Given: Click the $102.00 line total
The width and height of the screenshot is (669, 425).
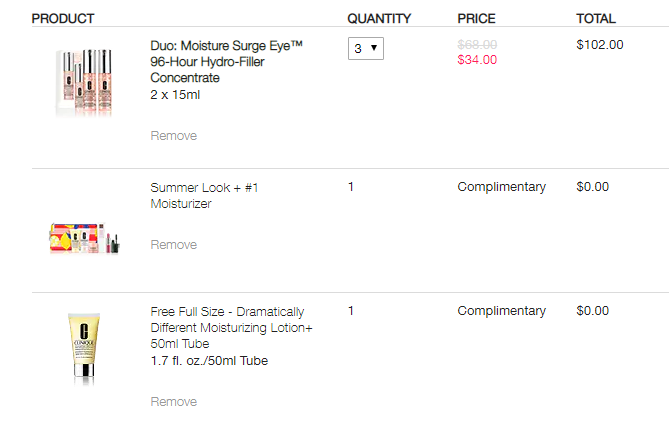Looking at the screenshot, I should 599,44.
